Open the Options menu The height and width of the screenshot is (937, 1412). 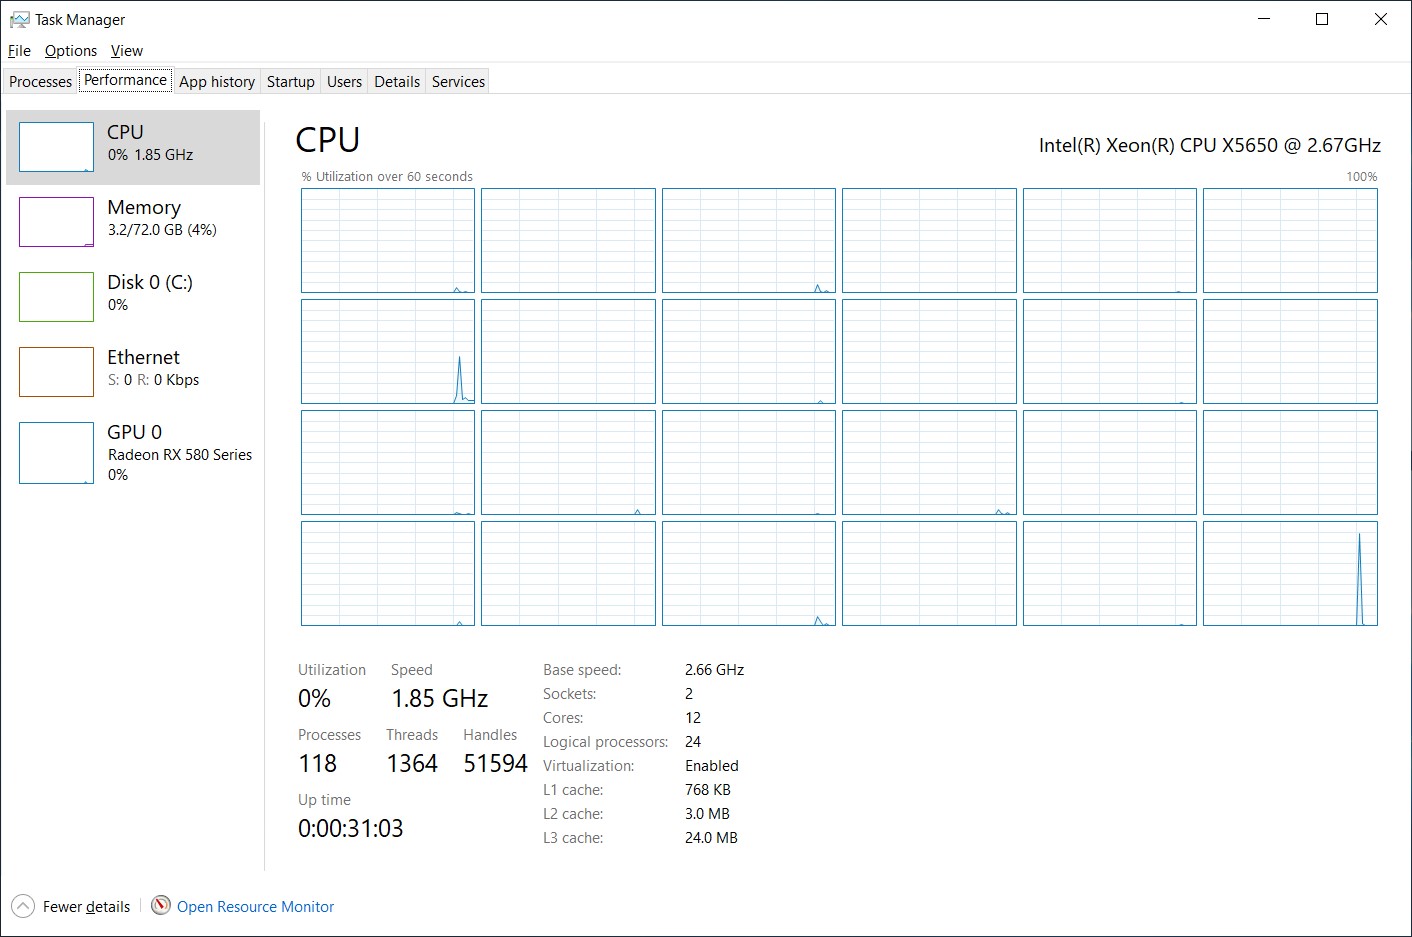pos(71,51)
